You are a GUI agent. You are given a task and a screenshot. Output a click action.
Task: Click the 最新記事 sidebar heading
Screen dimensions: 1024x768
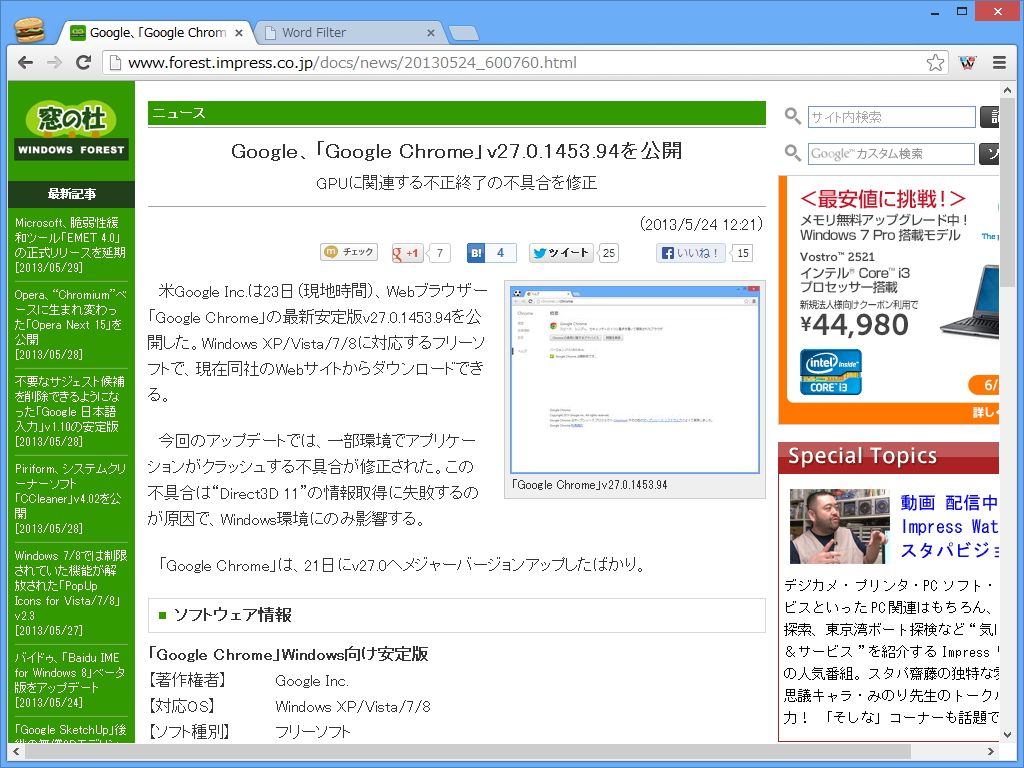click(x=71, y=194)
